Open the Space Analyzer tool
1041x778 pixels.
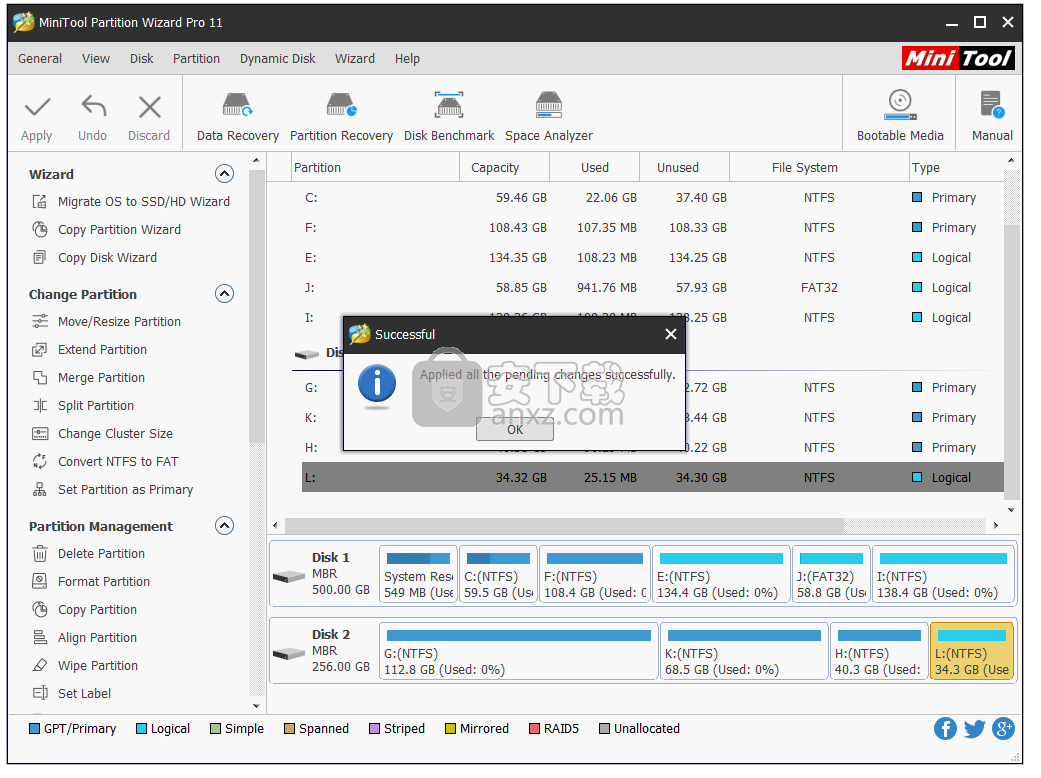pos(548,117)
